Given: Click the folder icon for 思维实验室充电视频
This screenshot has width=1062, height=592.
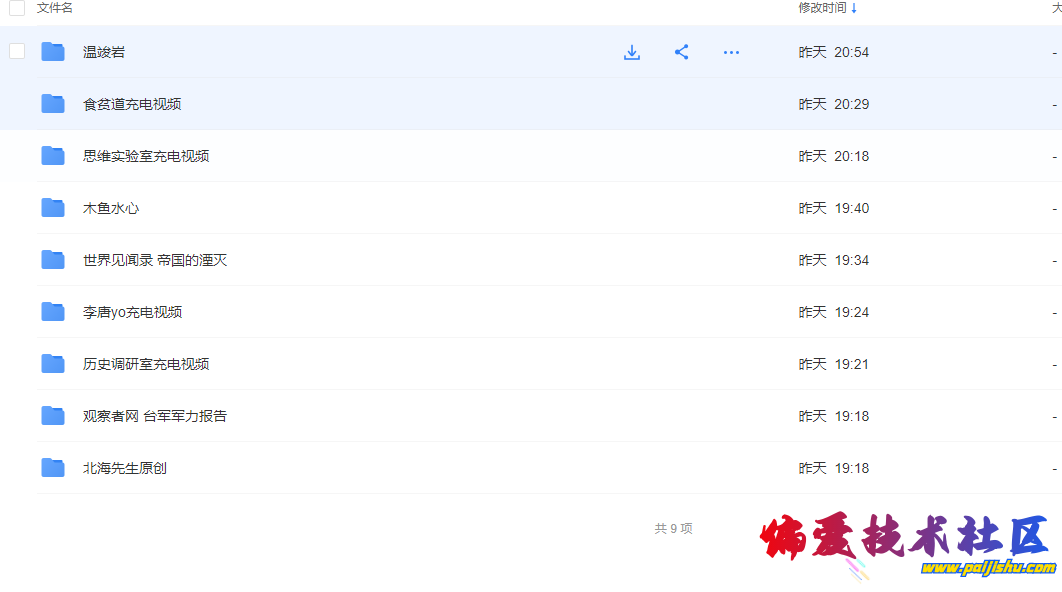Looking at the screenshot, I should (53, 156).
